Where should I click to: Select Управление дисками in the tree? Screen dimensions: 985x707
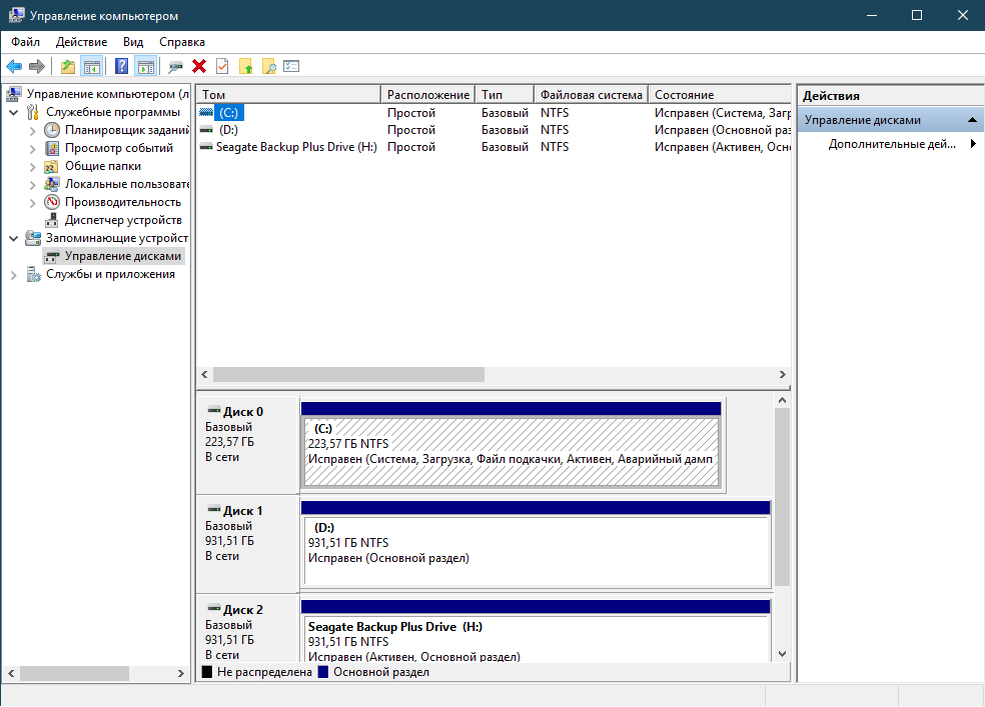(123, 256)
